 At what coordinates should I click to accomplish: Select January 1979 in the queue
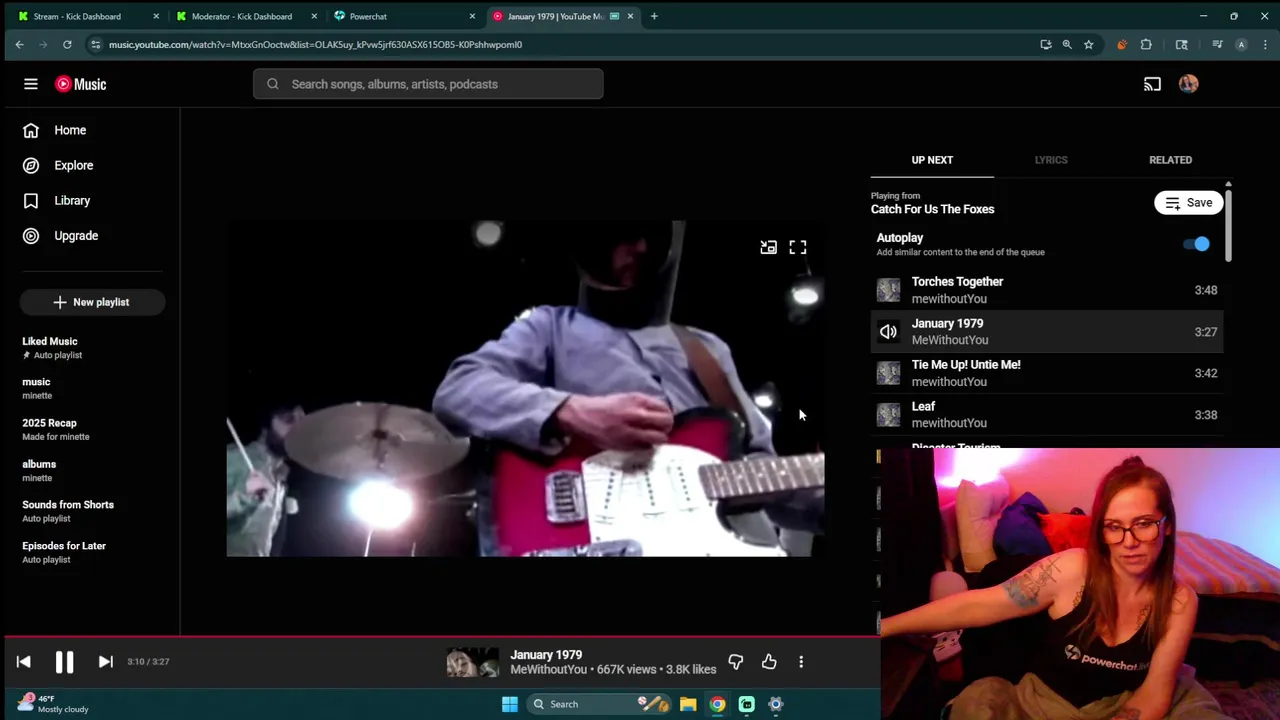click(1047, 331)
